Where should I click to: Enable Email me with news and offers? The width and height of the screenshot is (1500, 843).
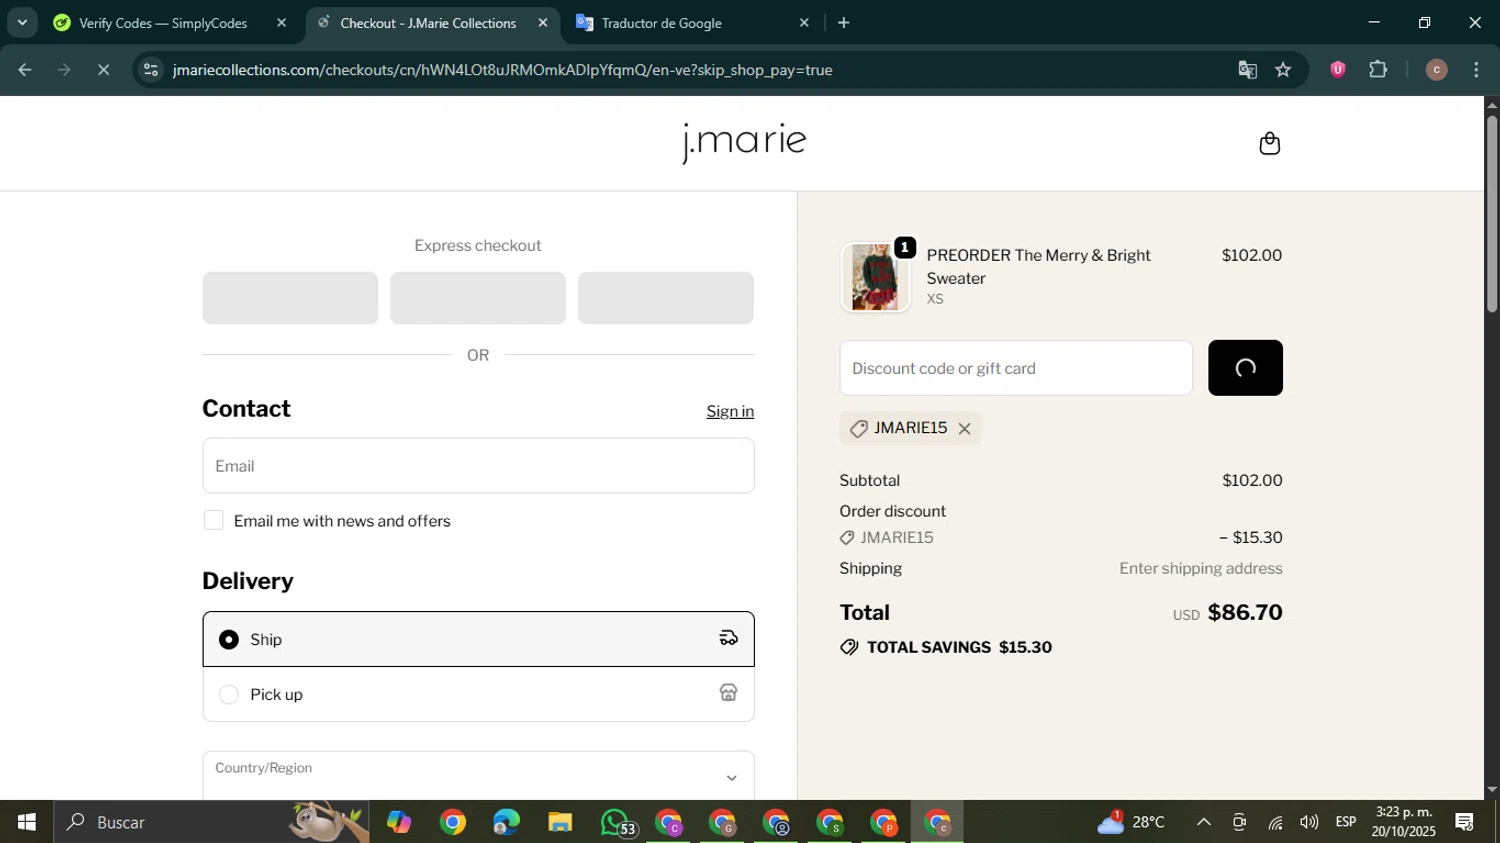click(x=213, y=520)
